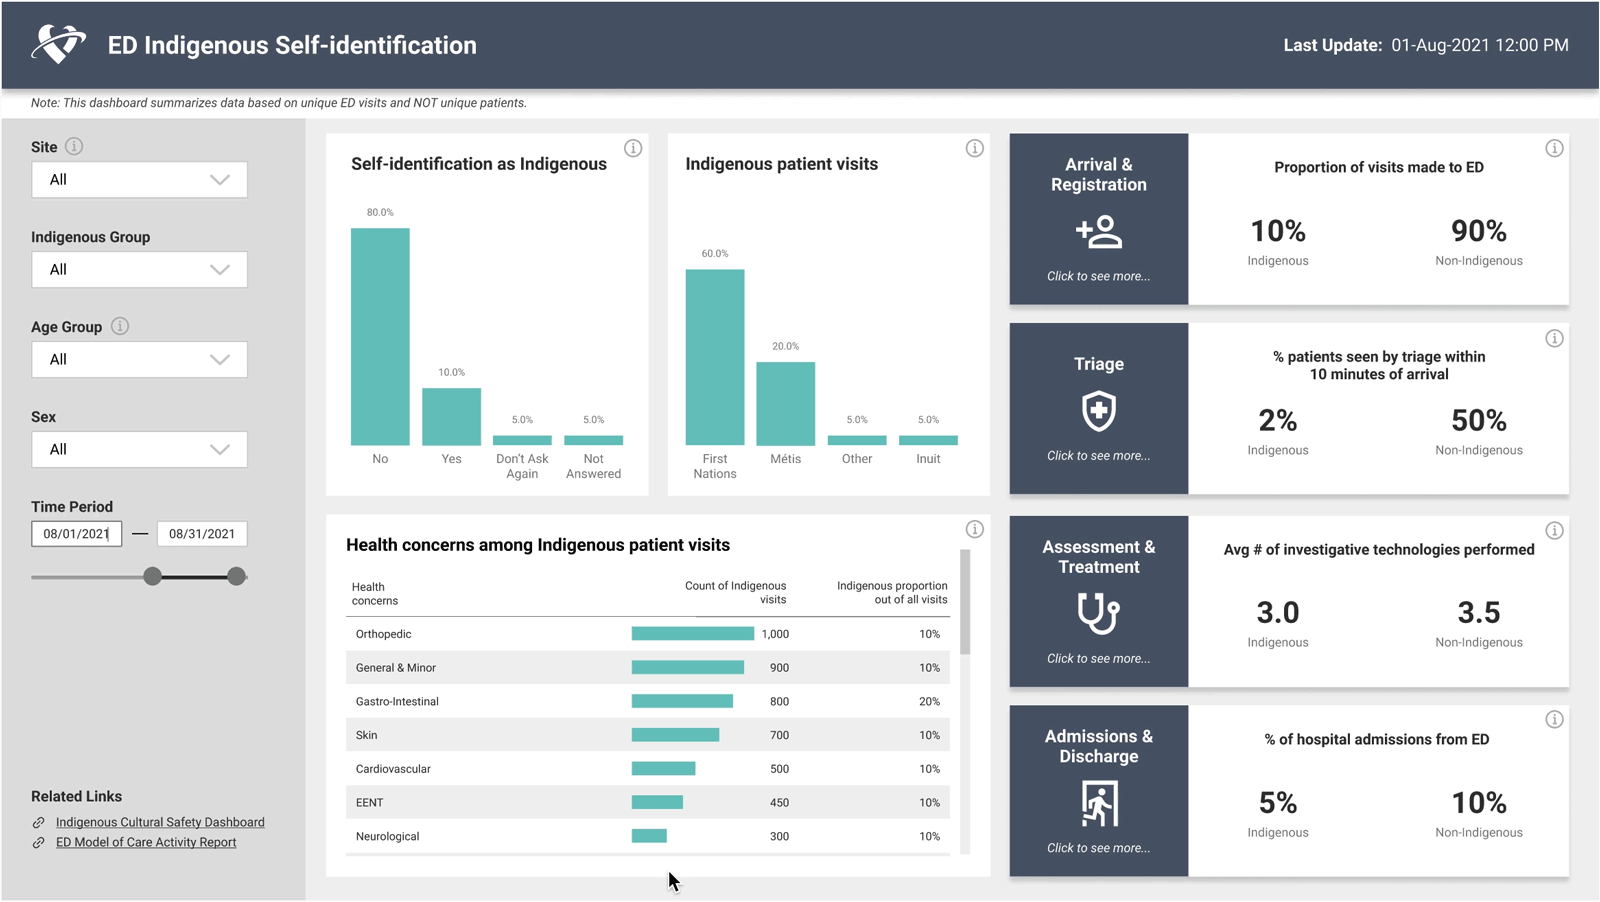This screenshot has height=902, width=1600.
Task: Click 'Indigenous proportion out of all visits' header
Action: tap(892, 593)
